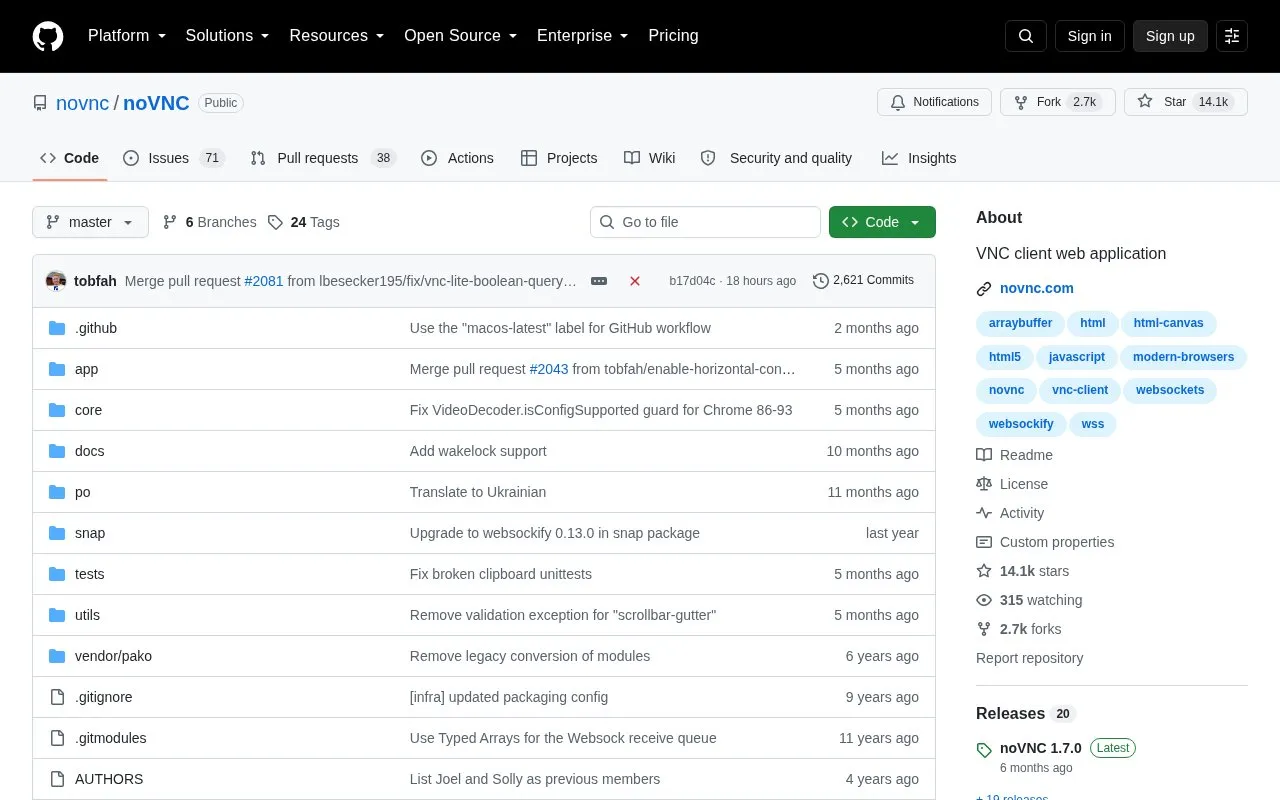Open the appearance settings icon button
This screenshot has height=800, width=1280.
coord(1232,36)
